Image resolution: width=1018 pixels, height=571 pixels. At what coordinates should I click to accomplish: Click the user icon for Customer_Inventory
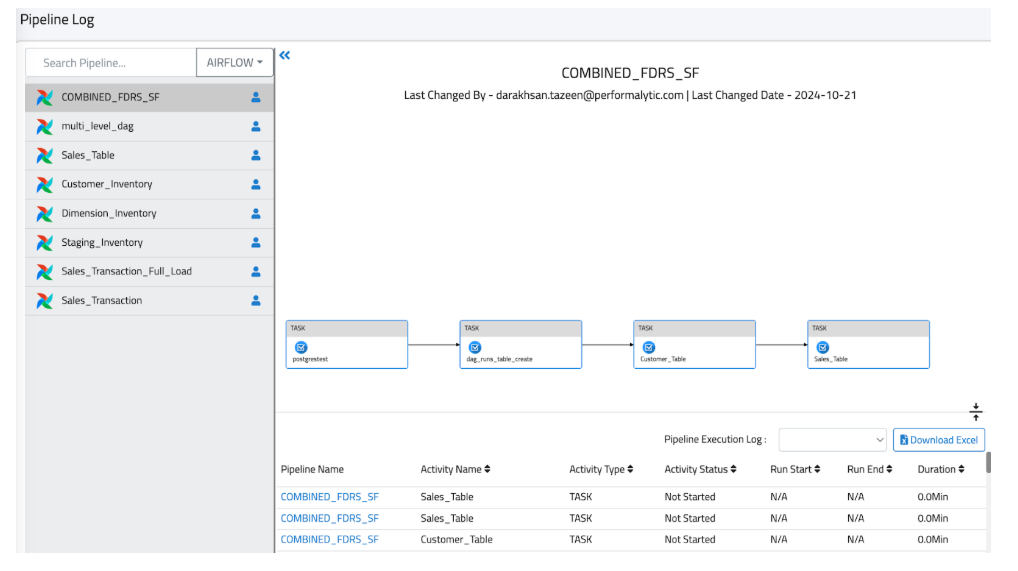click(x=256, y=184)
